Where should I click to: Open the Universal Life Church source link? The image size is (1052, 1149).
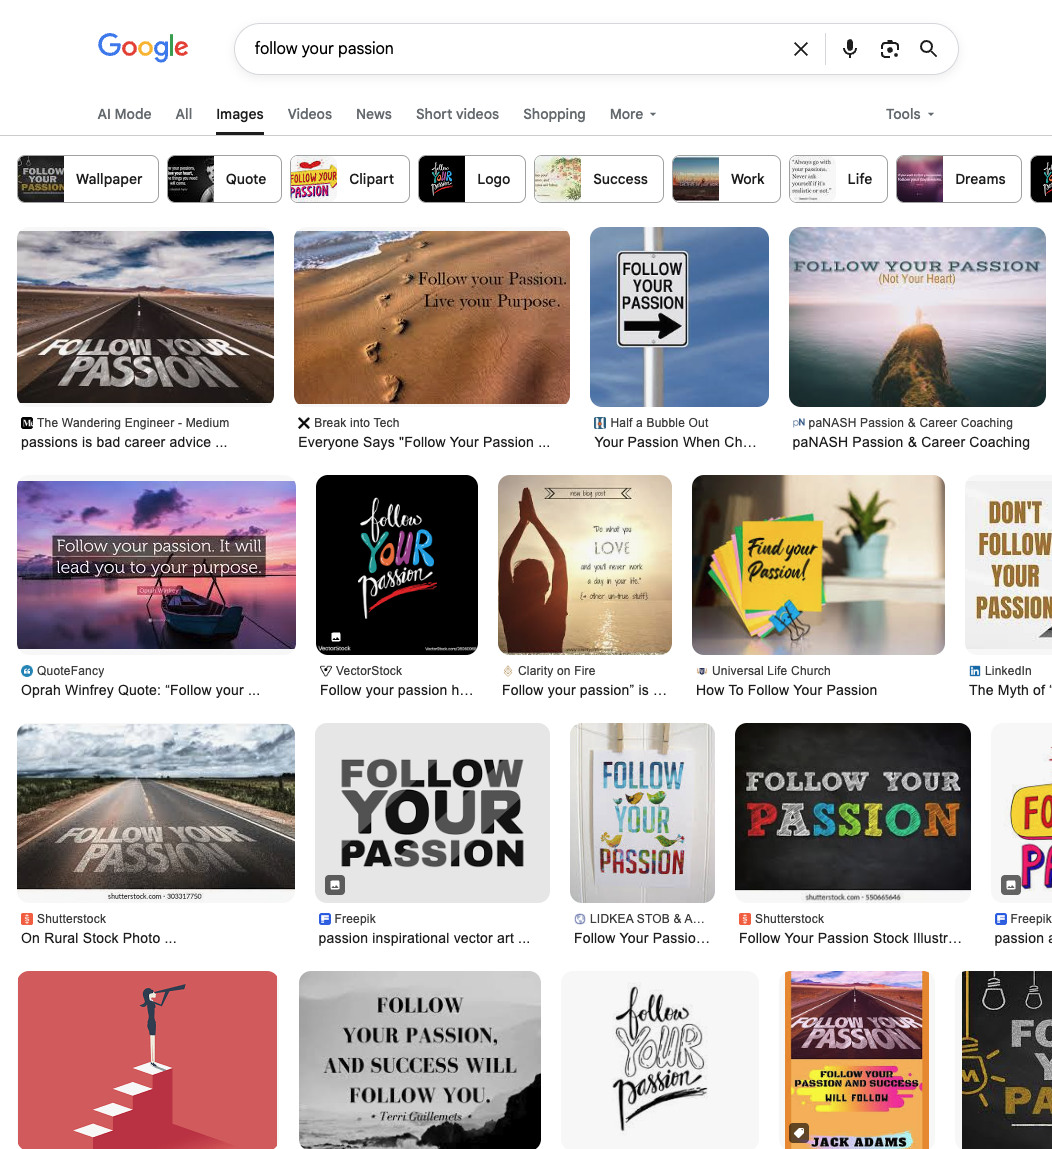point(770,671)
